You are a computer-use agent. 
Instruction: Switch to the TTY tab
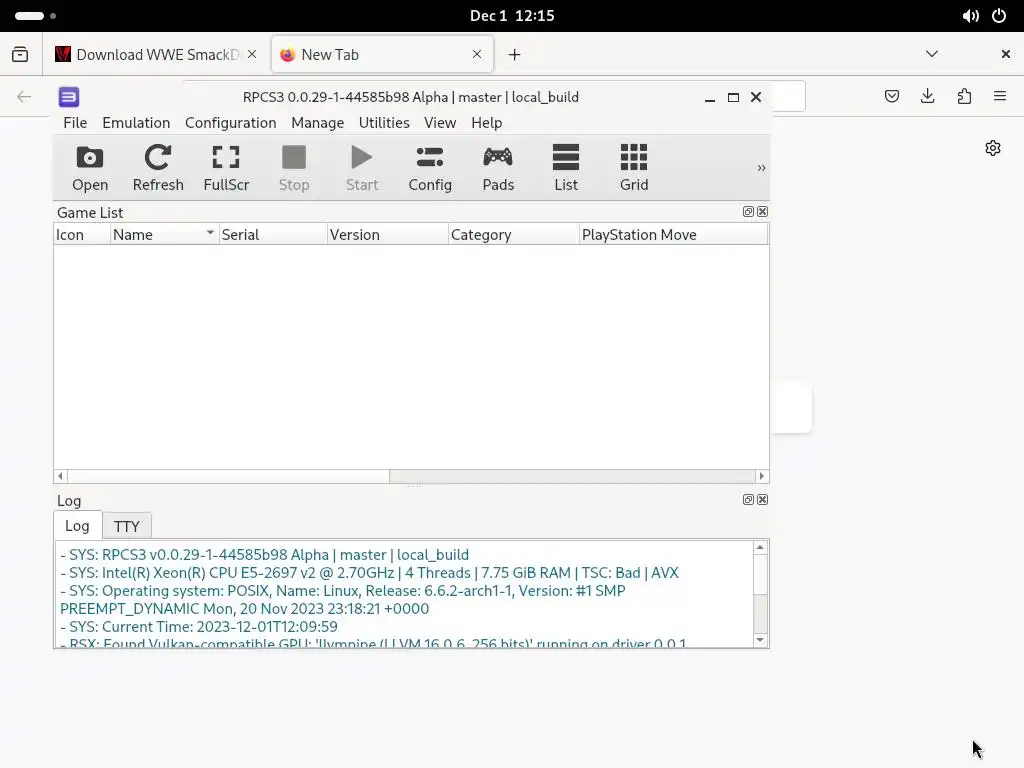pos(127,526)
